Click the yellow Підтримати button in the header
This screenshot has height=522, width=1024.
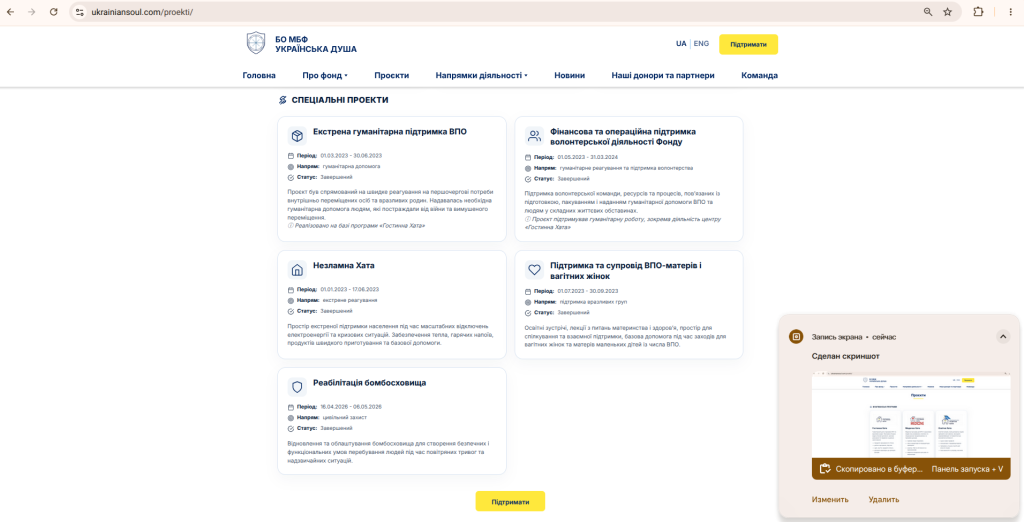748,44
